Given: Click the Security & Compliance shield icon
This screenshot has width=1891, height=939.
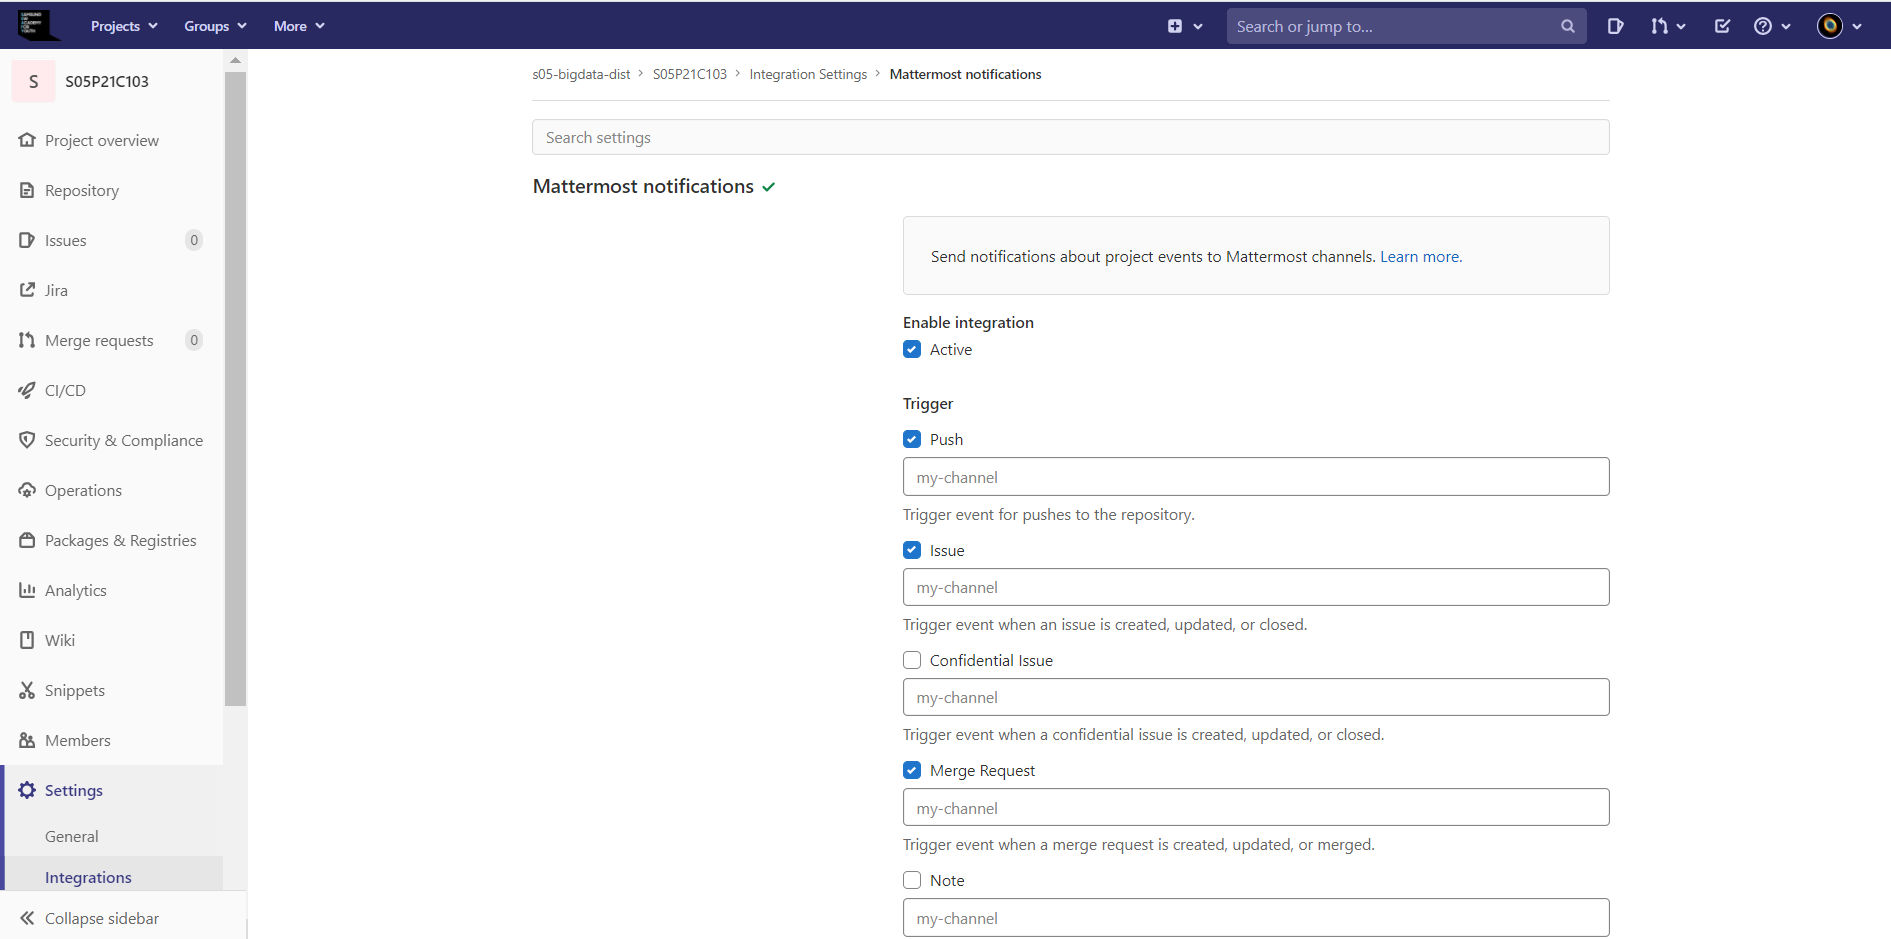Looking at the screenshot, I should (x=27, y=440).
